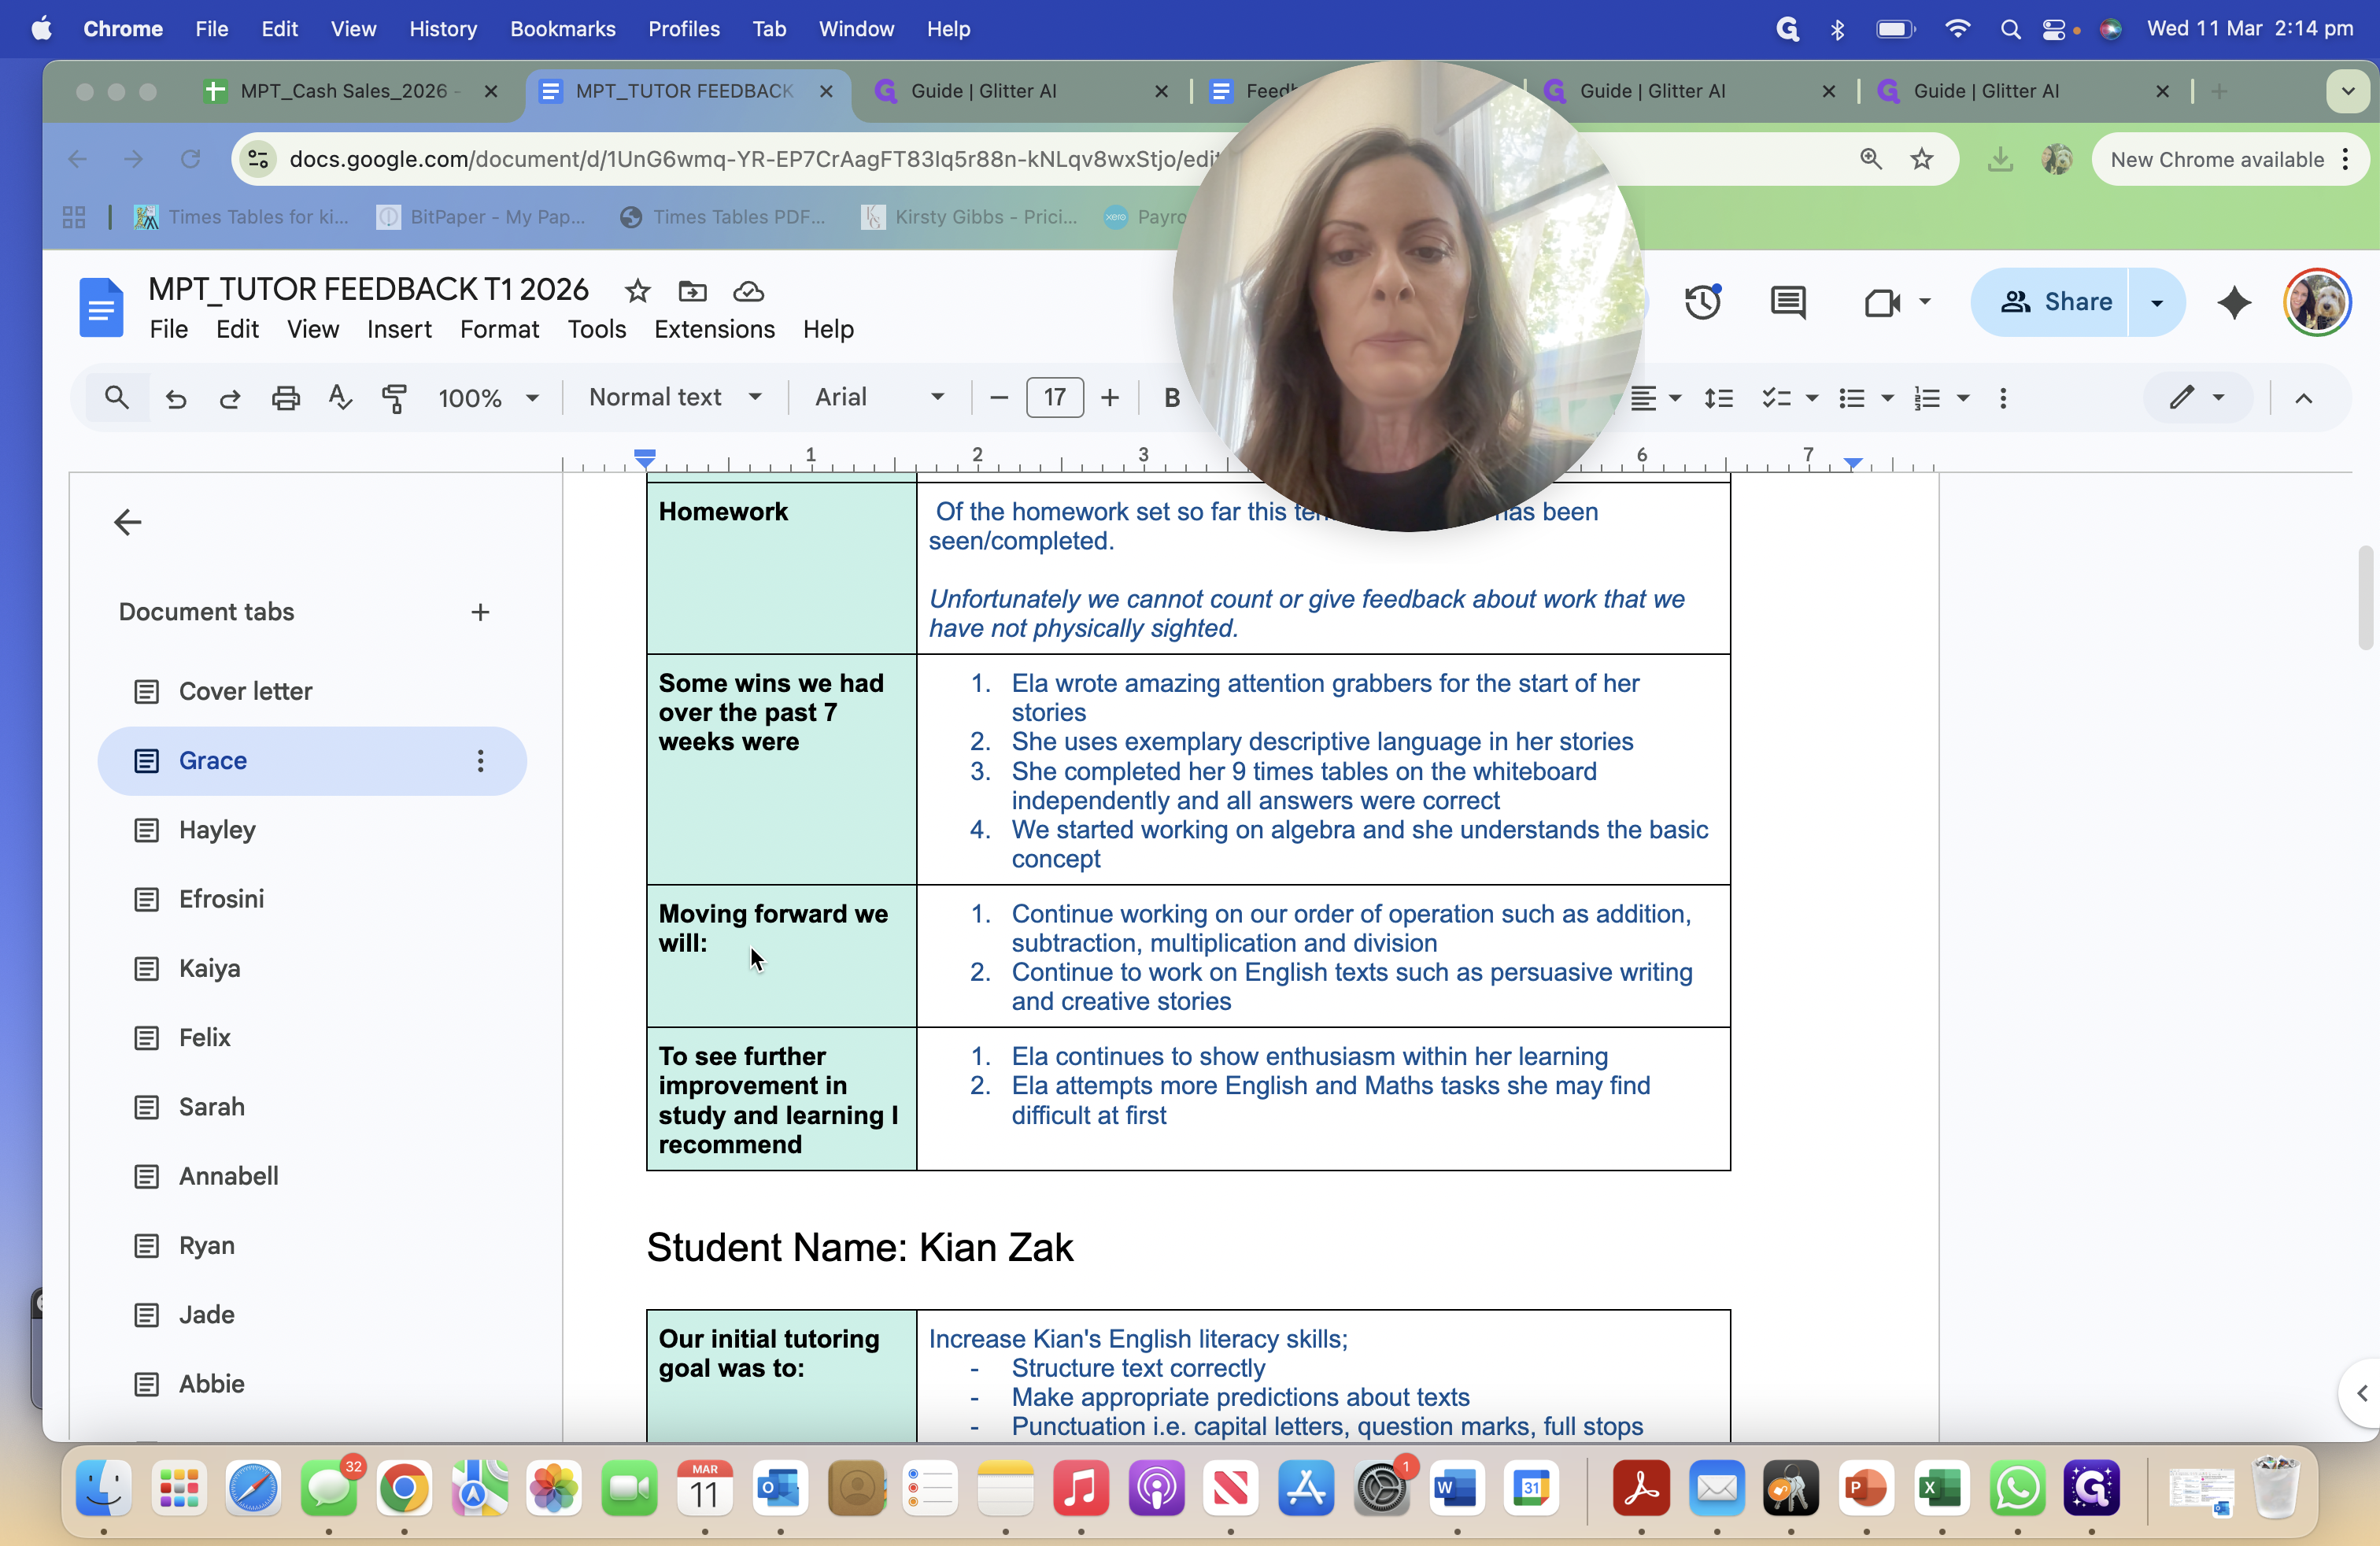2380x1546 pixels.
Task: Click the spell check icon
Action: tap(340, 398)
